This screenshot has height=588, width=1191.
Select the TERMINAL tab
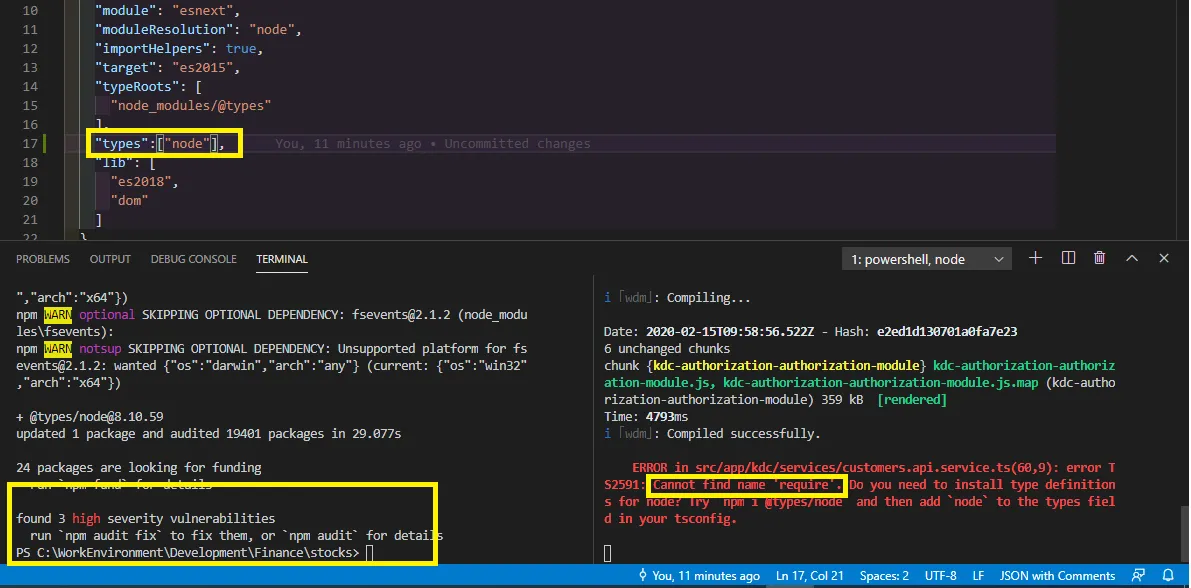tap(282, 259)
